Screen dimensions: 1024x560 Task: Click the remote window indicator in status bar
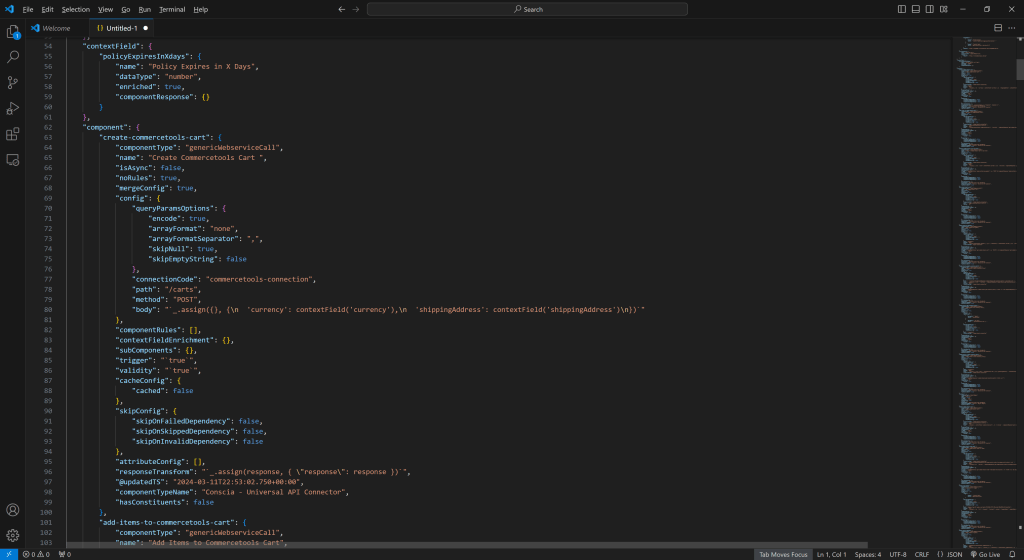(9, 554)
